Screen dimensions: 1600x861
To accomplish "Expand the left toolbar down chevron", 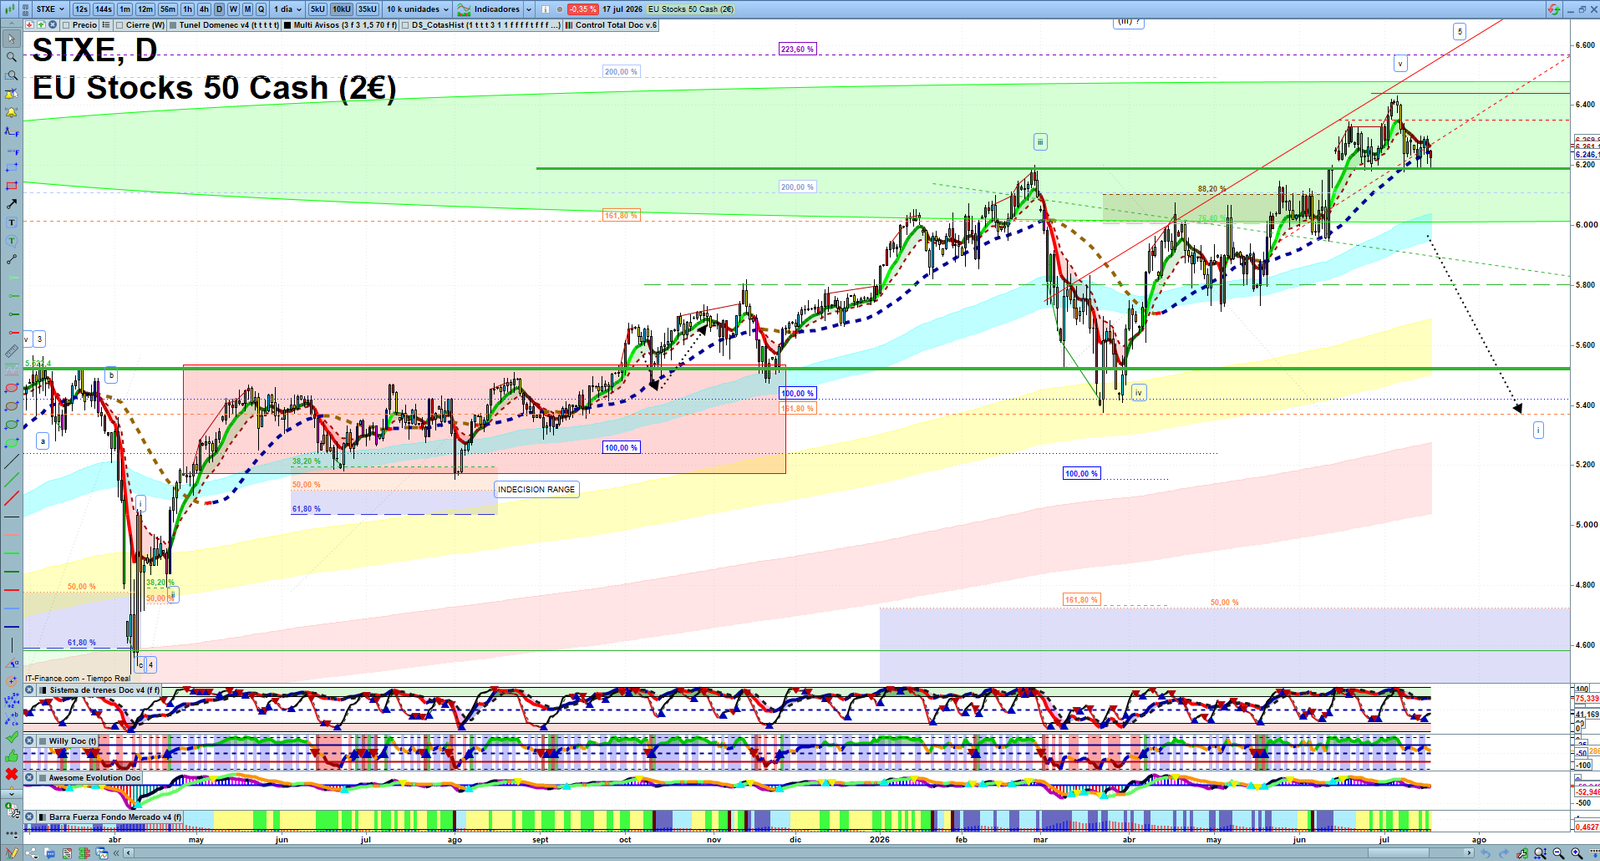I will pos(12,793).
